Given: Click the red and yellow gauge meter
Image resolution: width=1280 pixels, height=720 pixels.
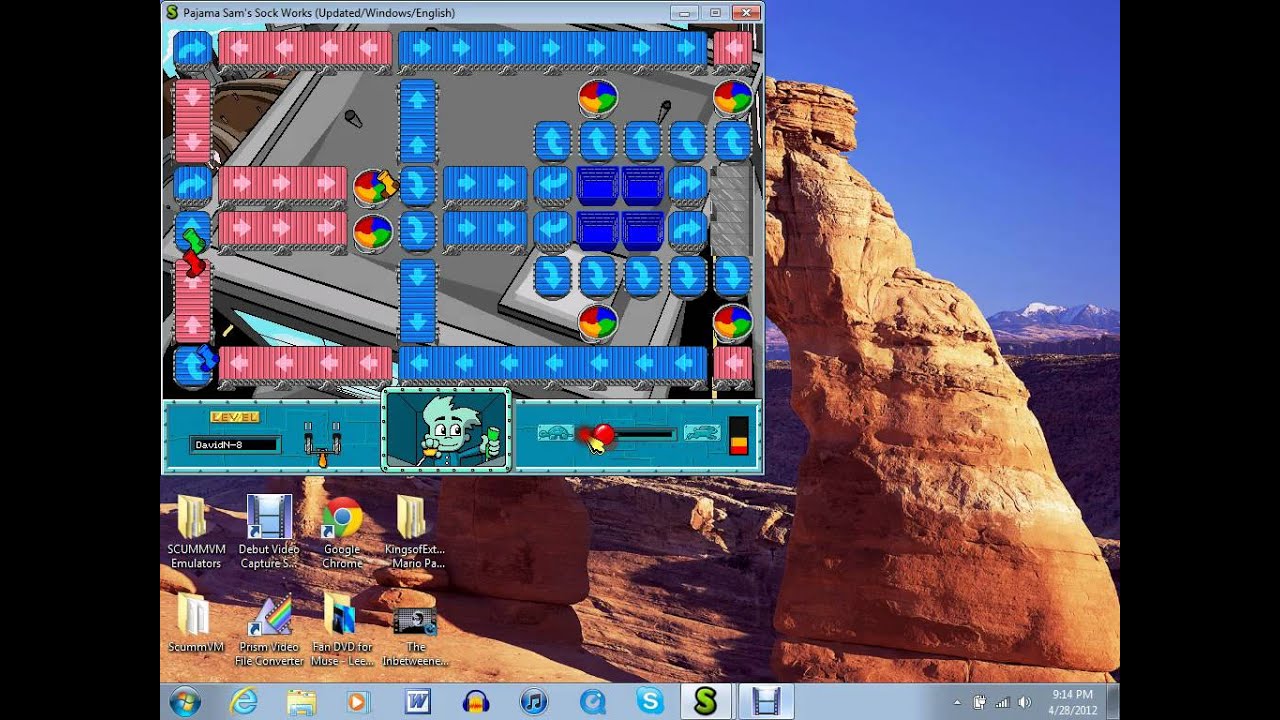Looking at the screenshot, I should pos(739,436).
